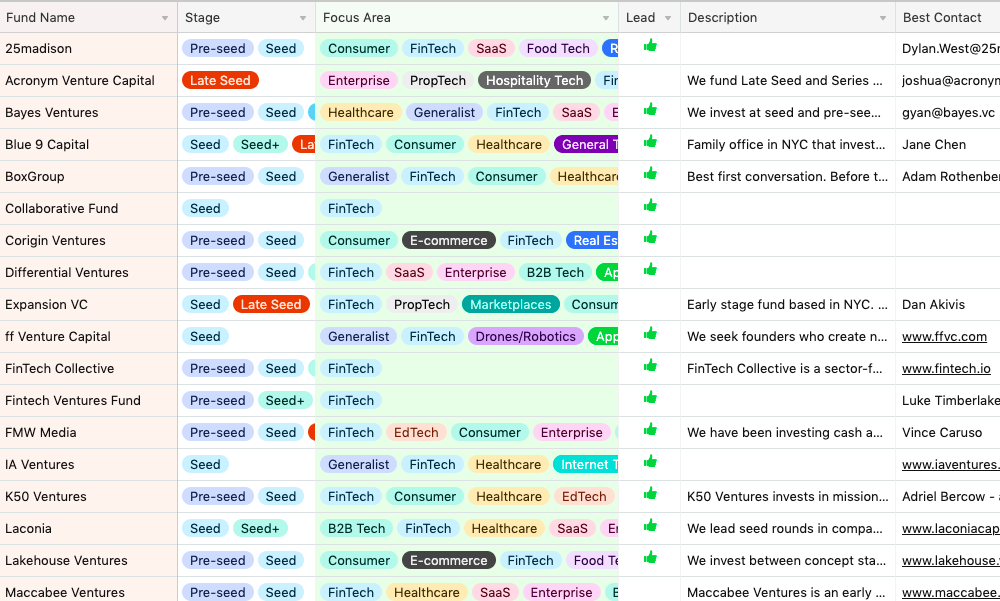The image size is (1000, 601).
Task: Click the Seed+ tag for Fintech Ventures Fund
Action: (284, 400)
